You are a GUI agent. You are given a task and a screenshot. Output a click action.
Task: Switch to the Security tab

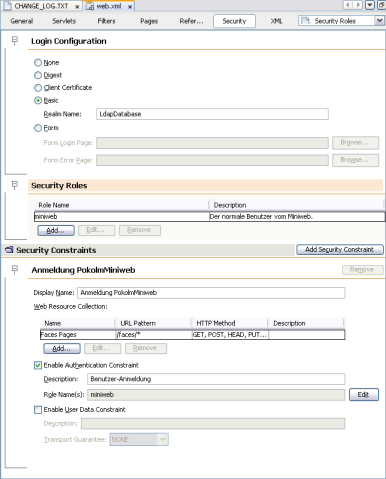pos(234,21)
